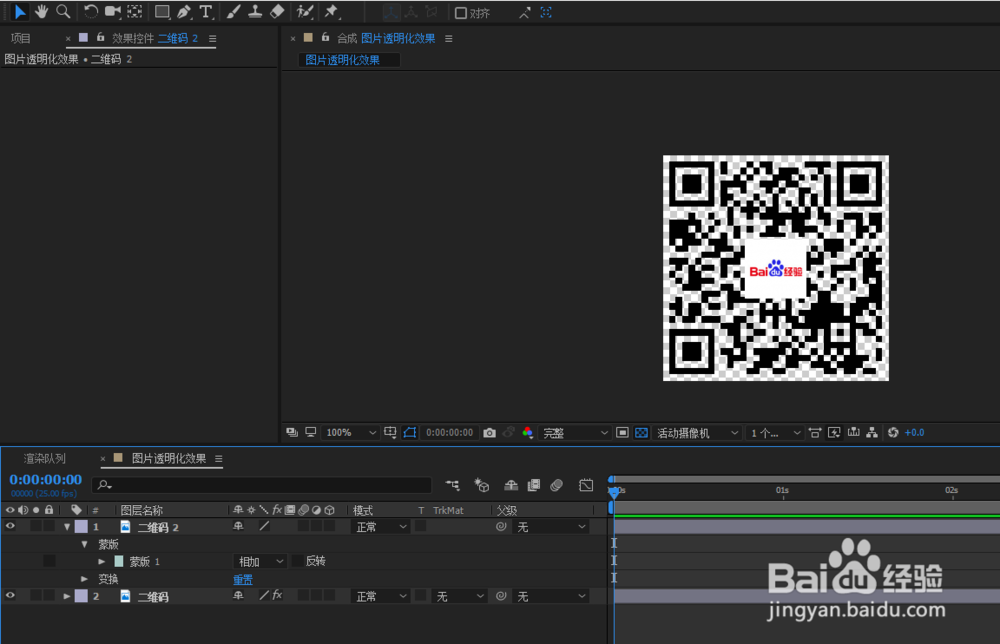
Task: Toggle the motion blur enable switch
Action: (x=556, y=485)
